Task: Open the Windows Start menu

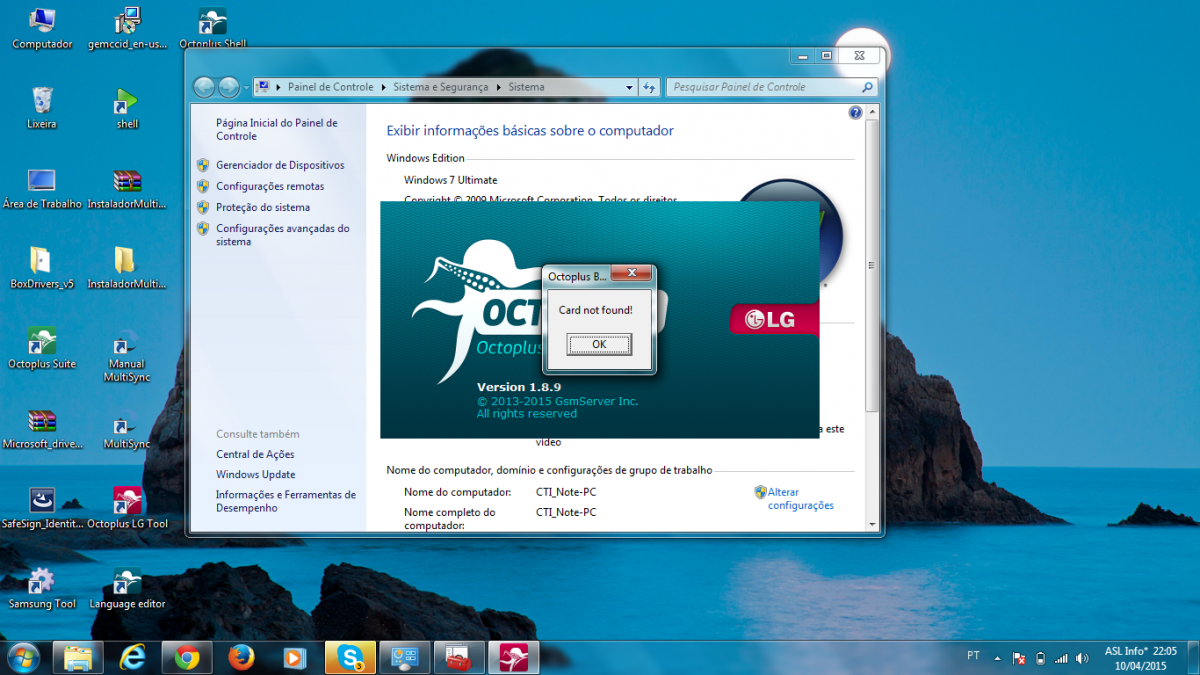Action: [24, 657]
